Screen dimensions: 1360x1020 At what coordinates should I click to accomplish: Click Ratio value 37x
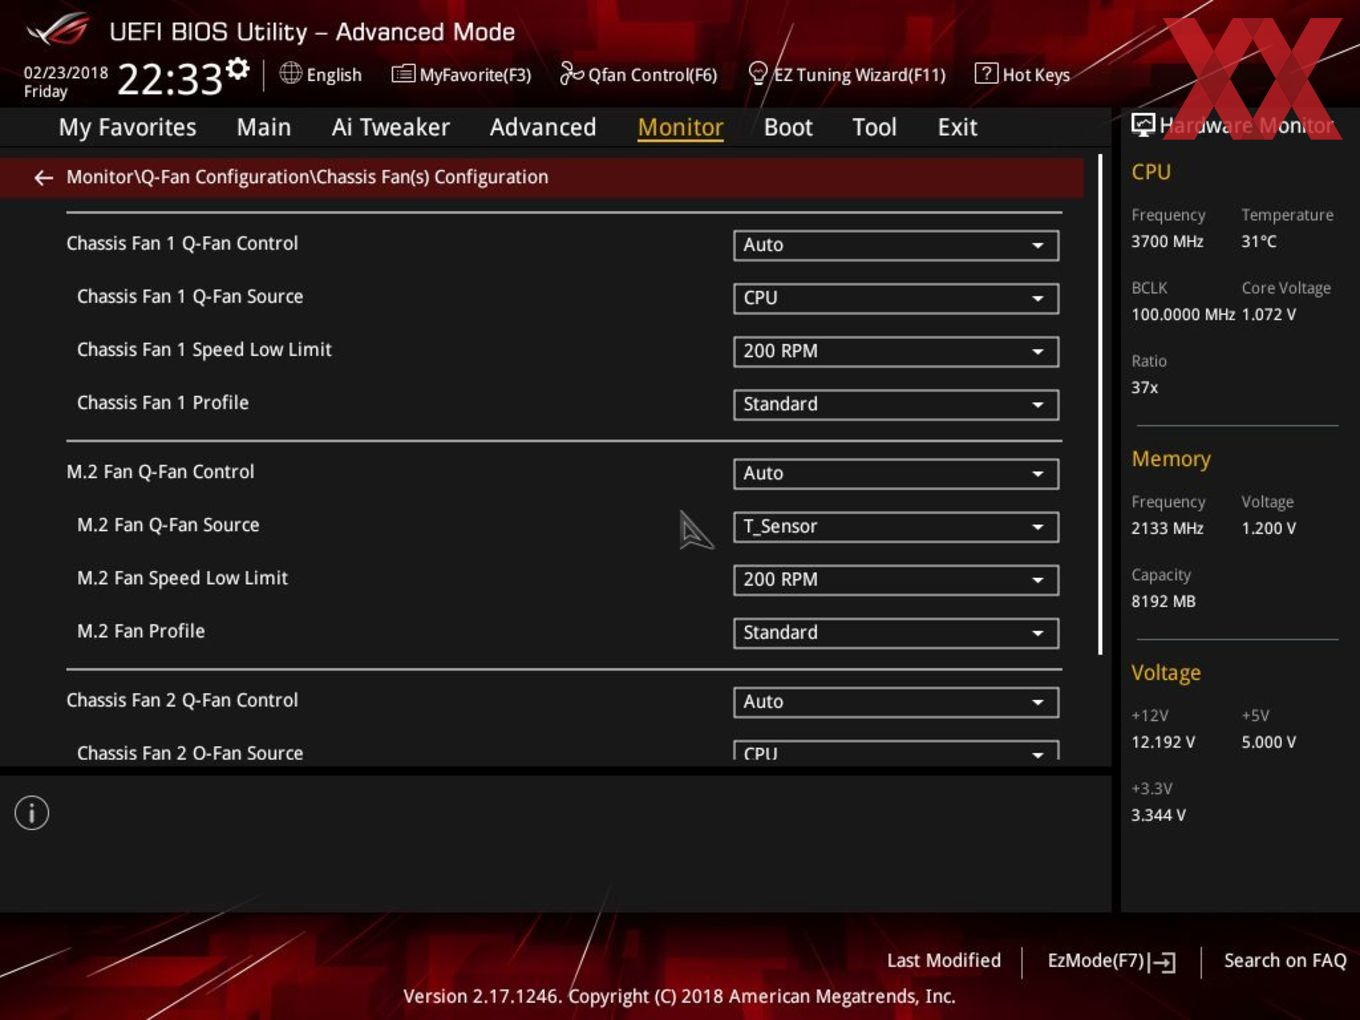click(1145, 387)
